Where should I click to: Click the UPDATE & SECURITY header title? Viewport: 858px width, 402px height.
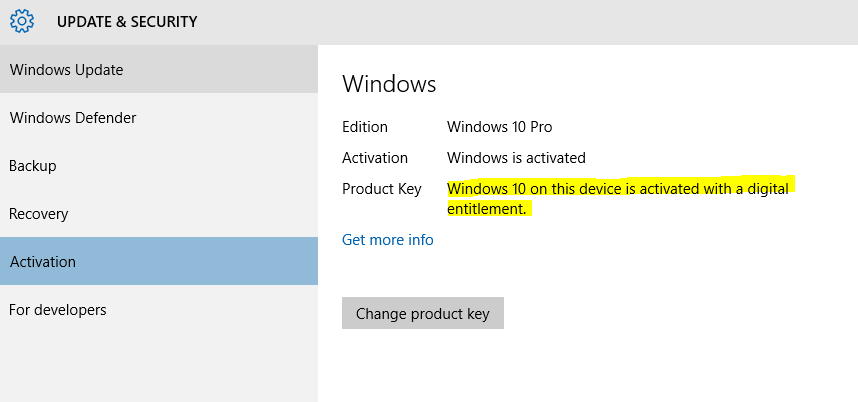(x=127, y=22)
